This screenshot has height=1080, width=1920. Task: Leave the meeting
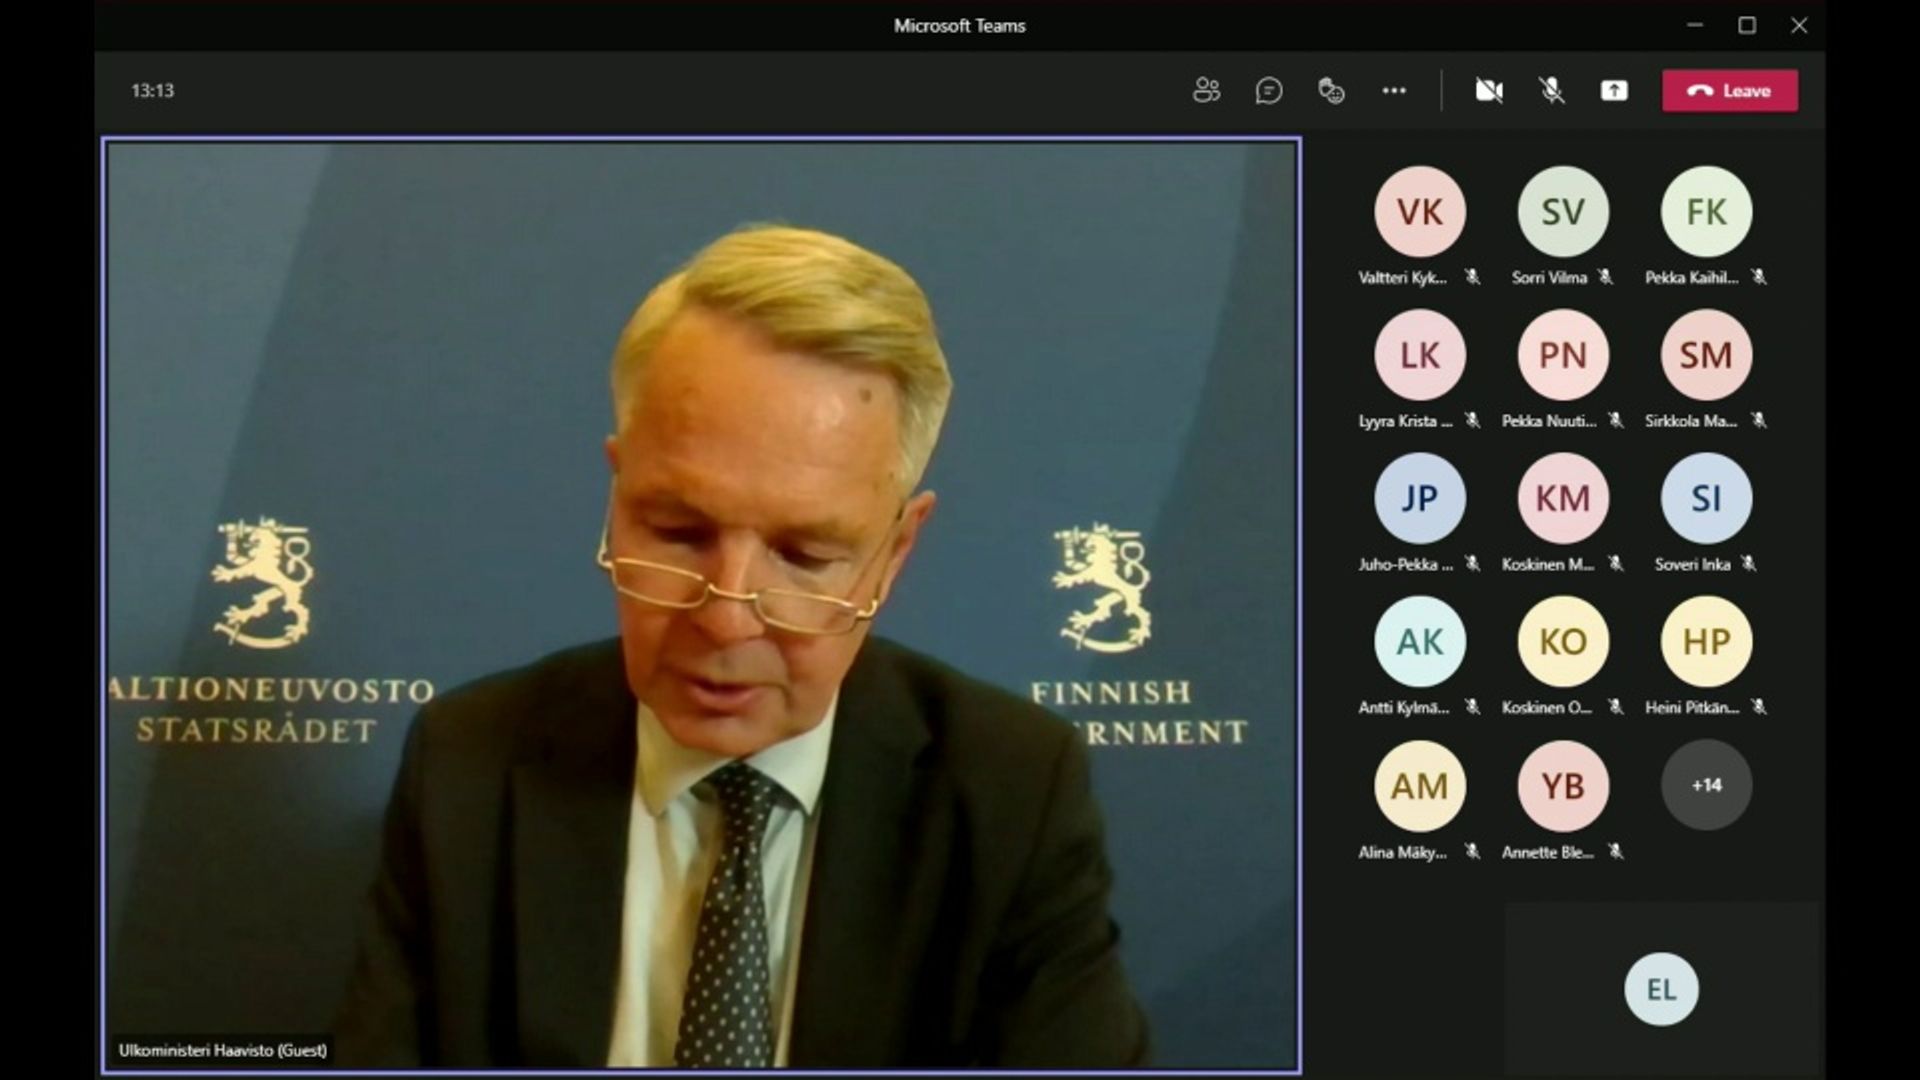(1730, 90)
